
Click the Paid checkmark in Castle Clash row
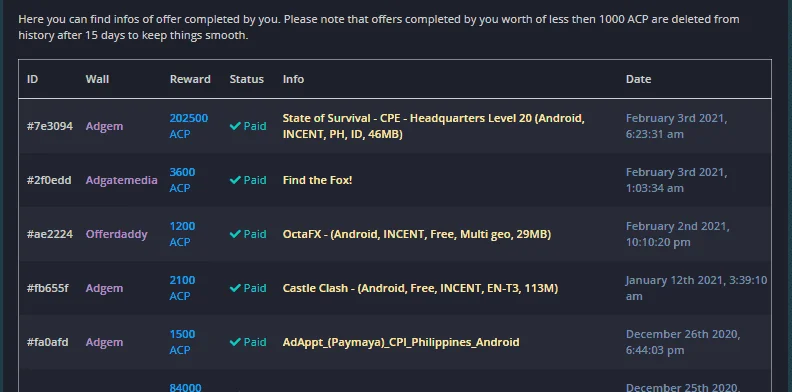click(235, 288)
